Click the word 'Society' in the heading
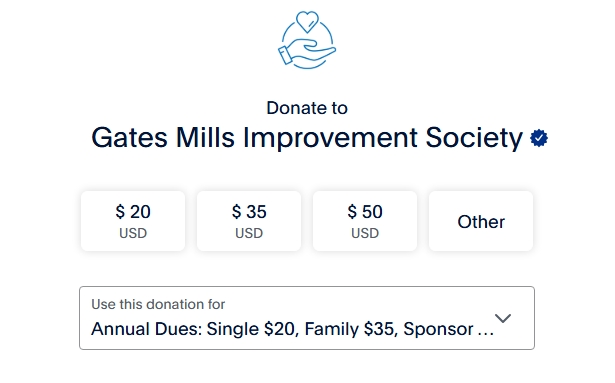This screenshot has width=615, height=383. (x=474, y=138)
